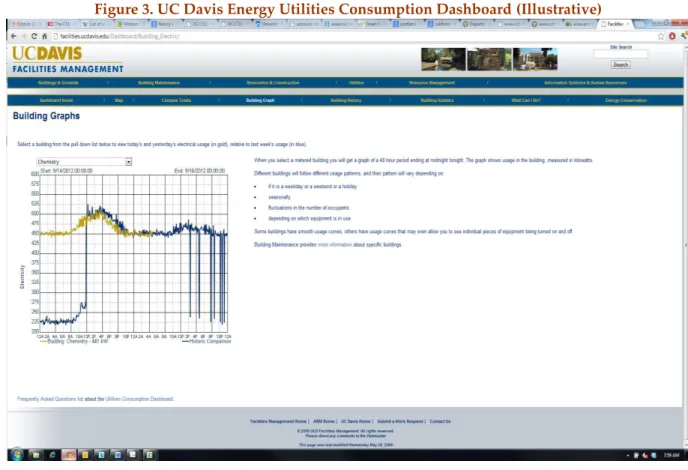Click the red extension icon beside the star

pyautogui.click(x=672, y=36)
